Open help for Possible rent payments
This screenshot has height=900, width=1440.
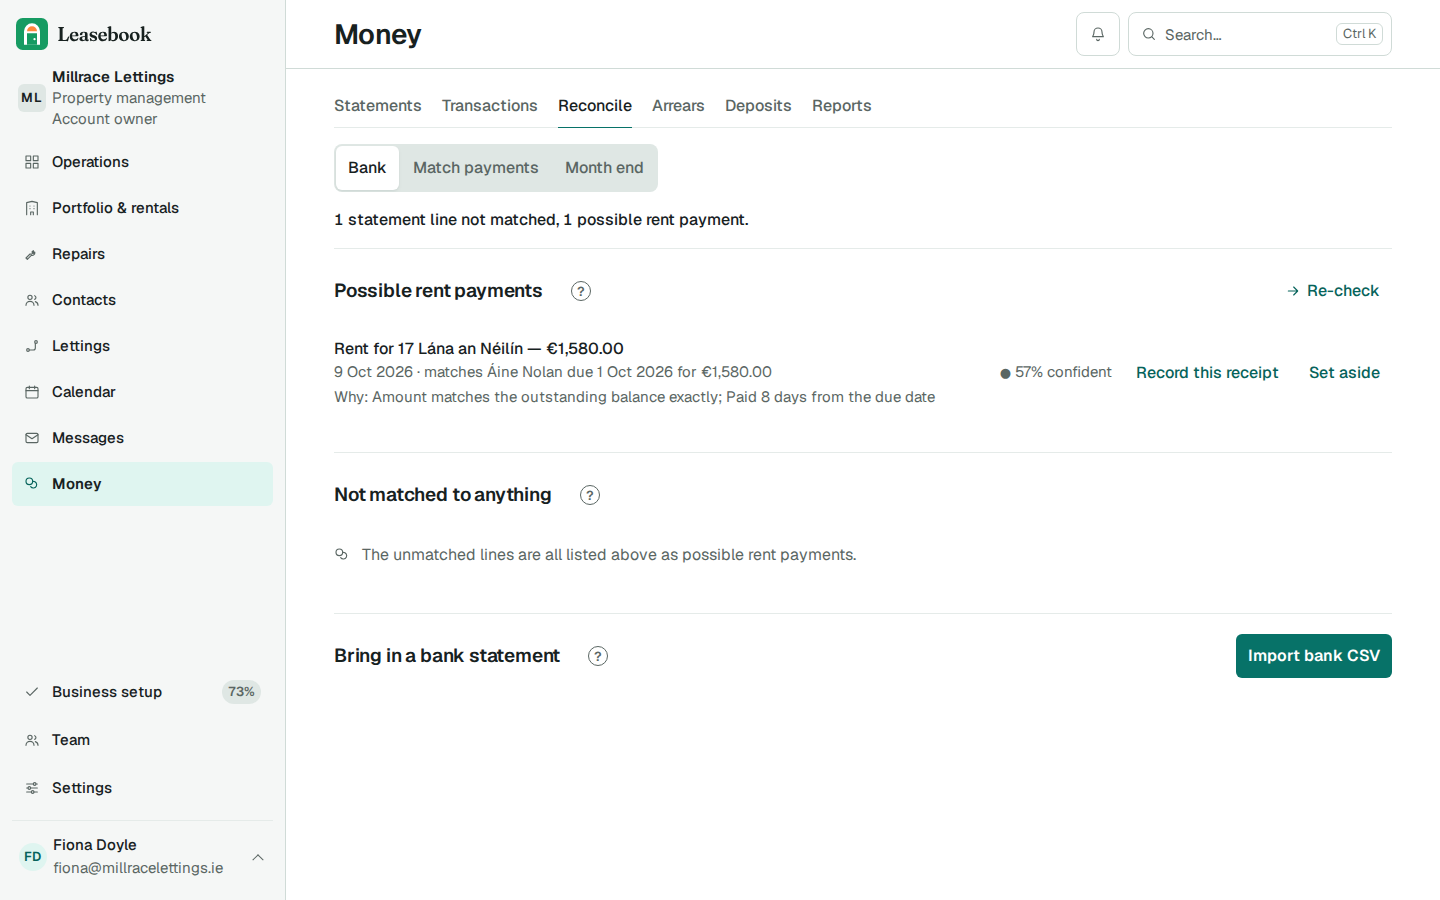(581, 291)
